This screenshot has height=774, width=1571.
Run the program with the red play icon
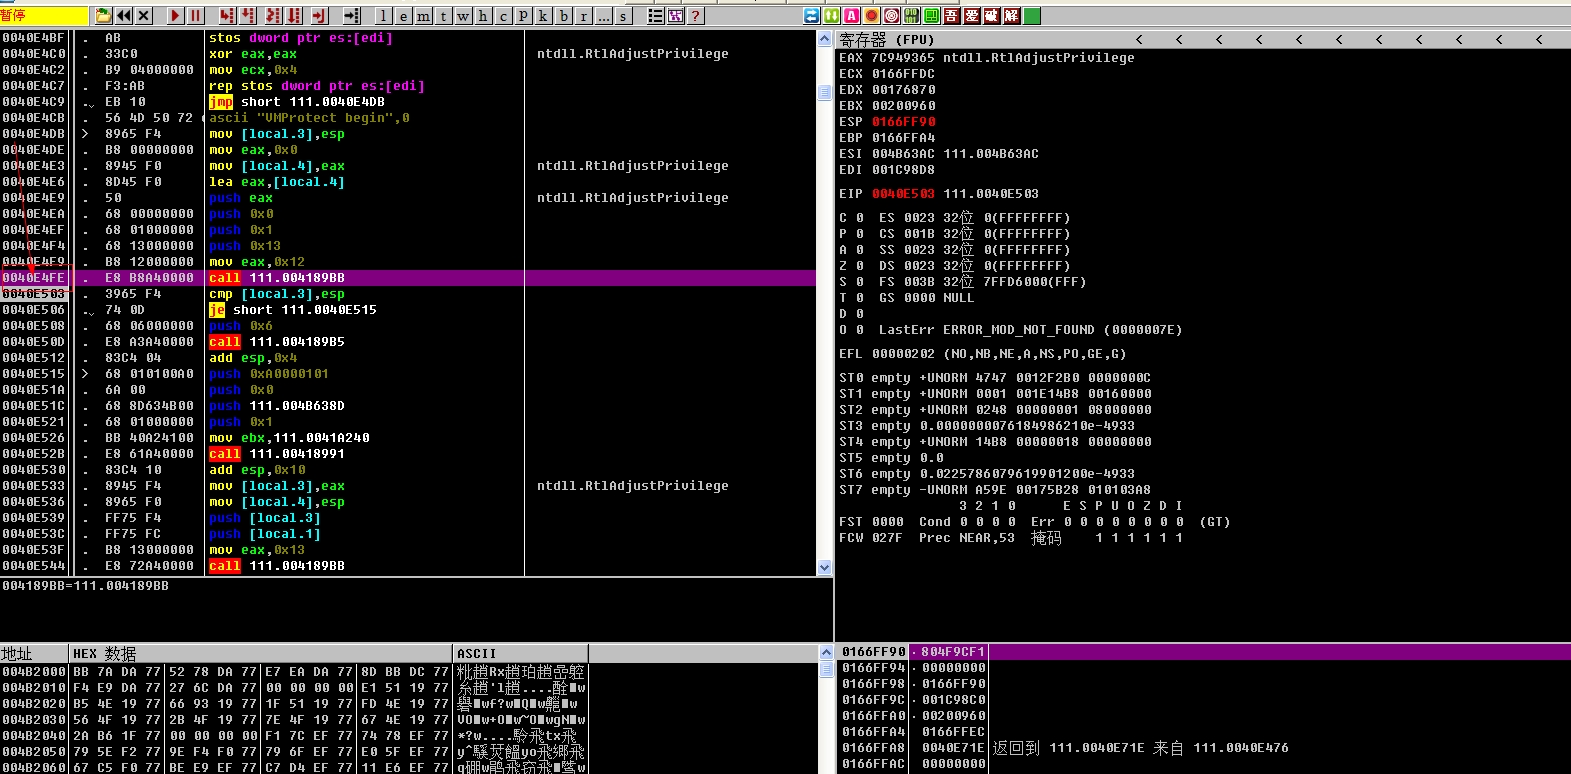[x=175, y=16]
